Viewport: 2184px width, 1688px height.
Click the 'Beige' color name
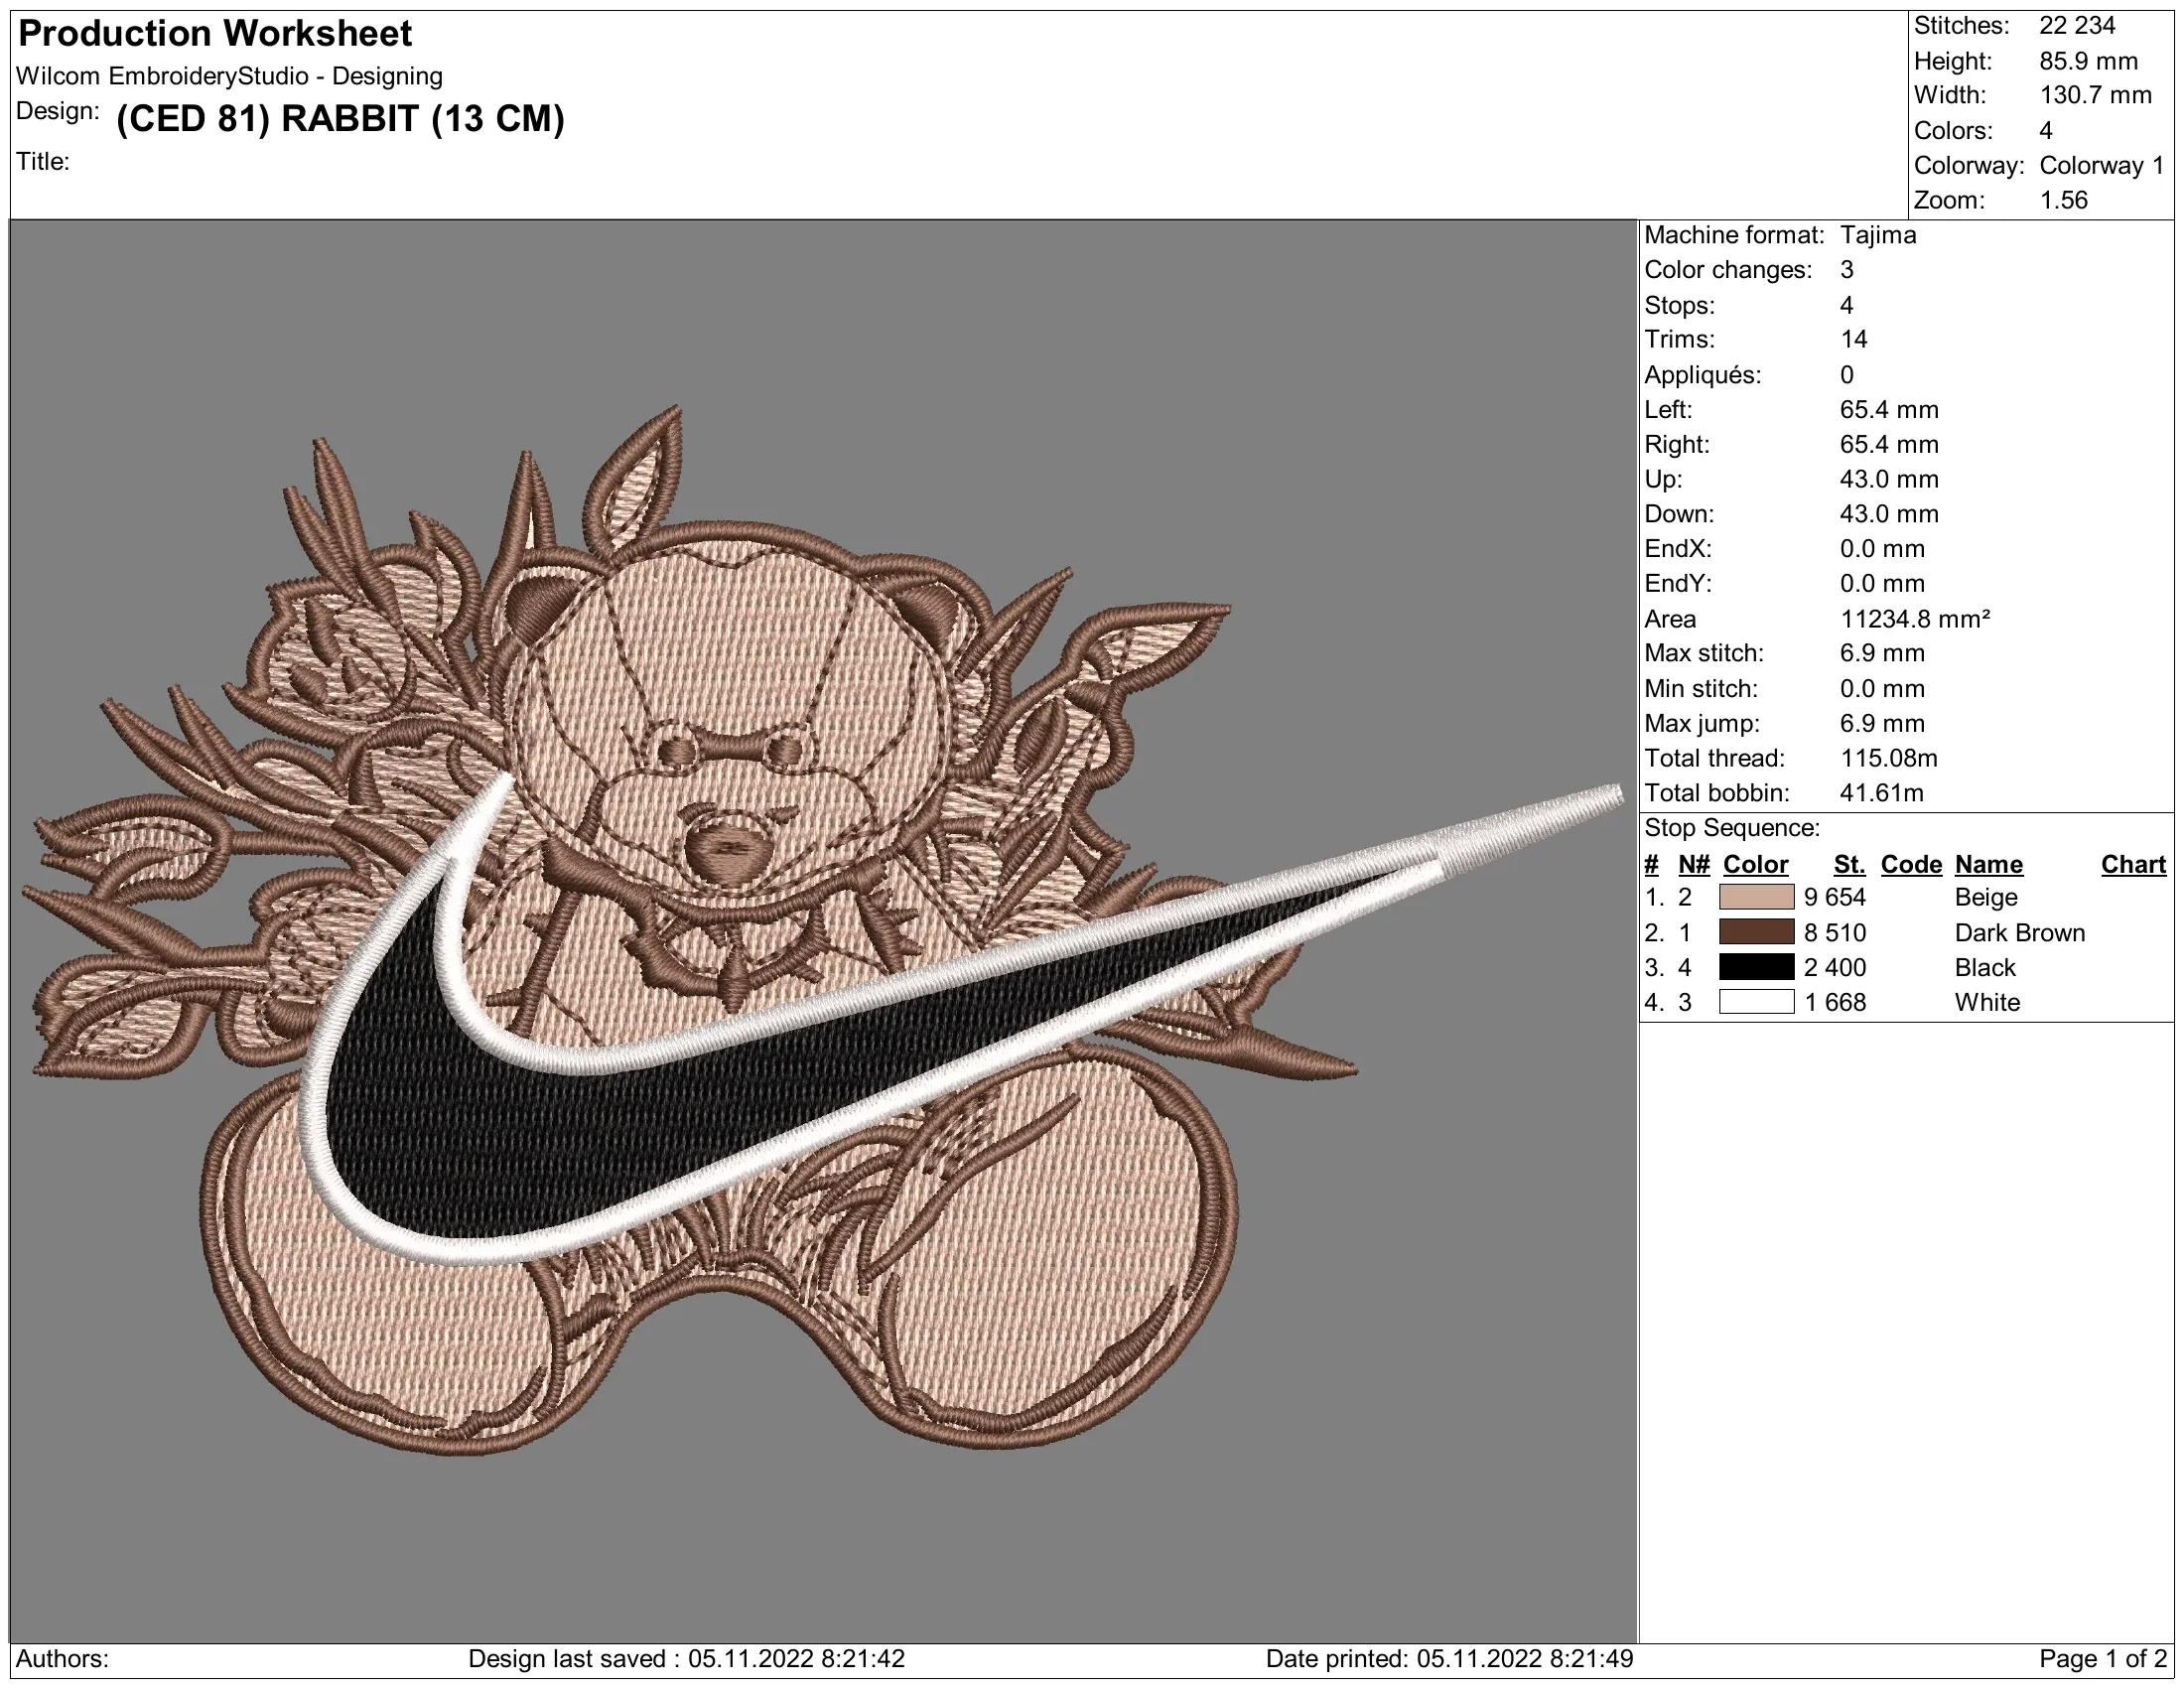pyautogui.click(x=1985, y=897)
